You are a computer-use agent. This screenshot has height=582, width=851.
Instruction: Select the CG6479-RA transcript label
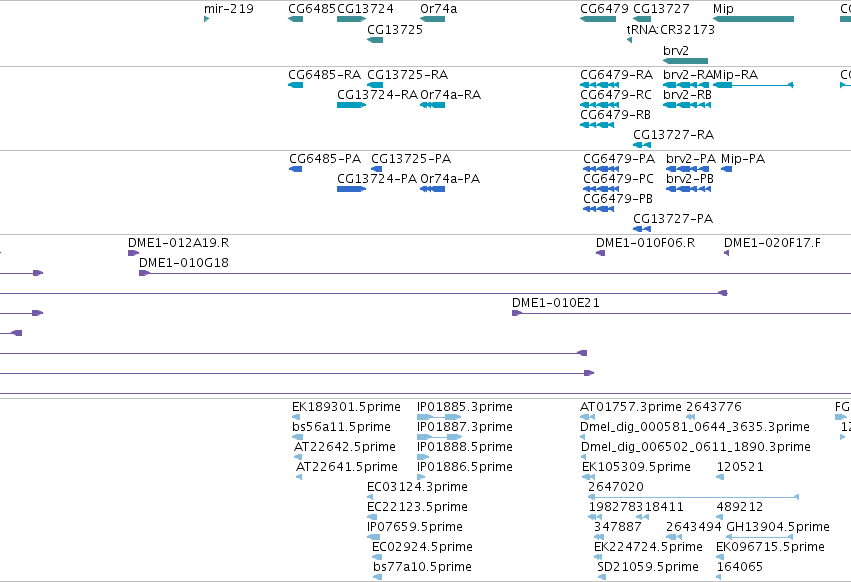617,74
